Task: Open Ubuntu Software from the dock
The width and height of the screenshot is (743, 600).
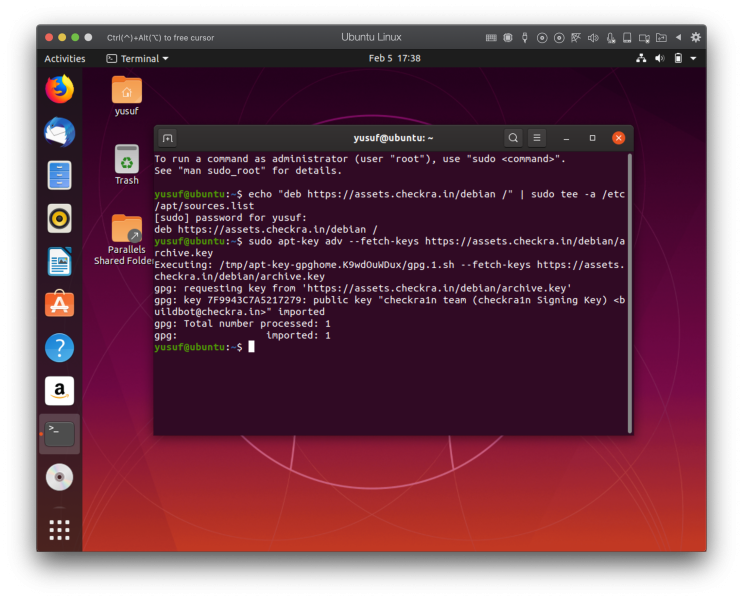Action: pos(59,303)
